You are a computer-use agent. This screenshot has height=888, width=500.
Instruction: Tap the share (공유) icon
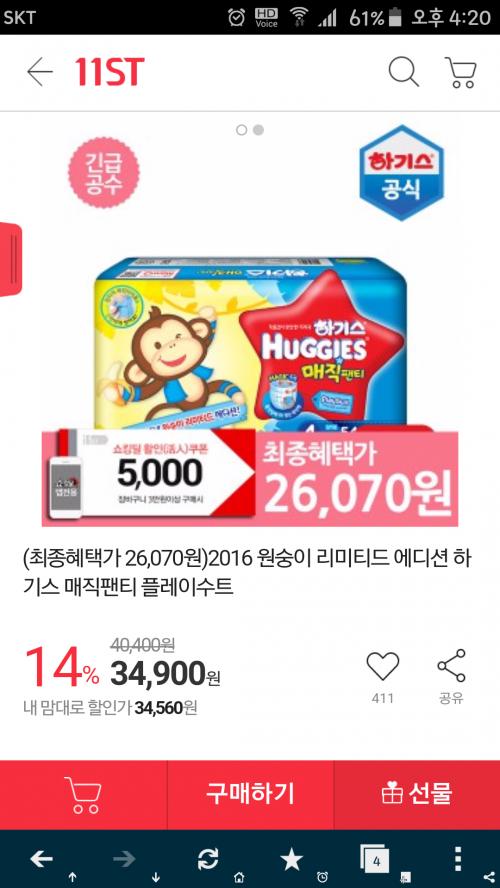(451, 665)
